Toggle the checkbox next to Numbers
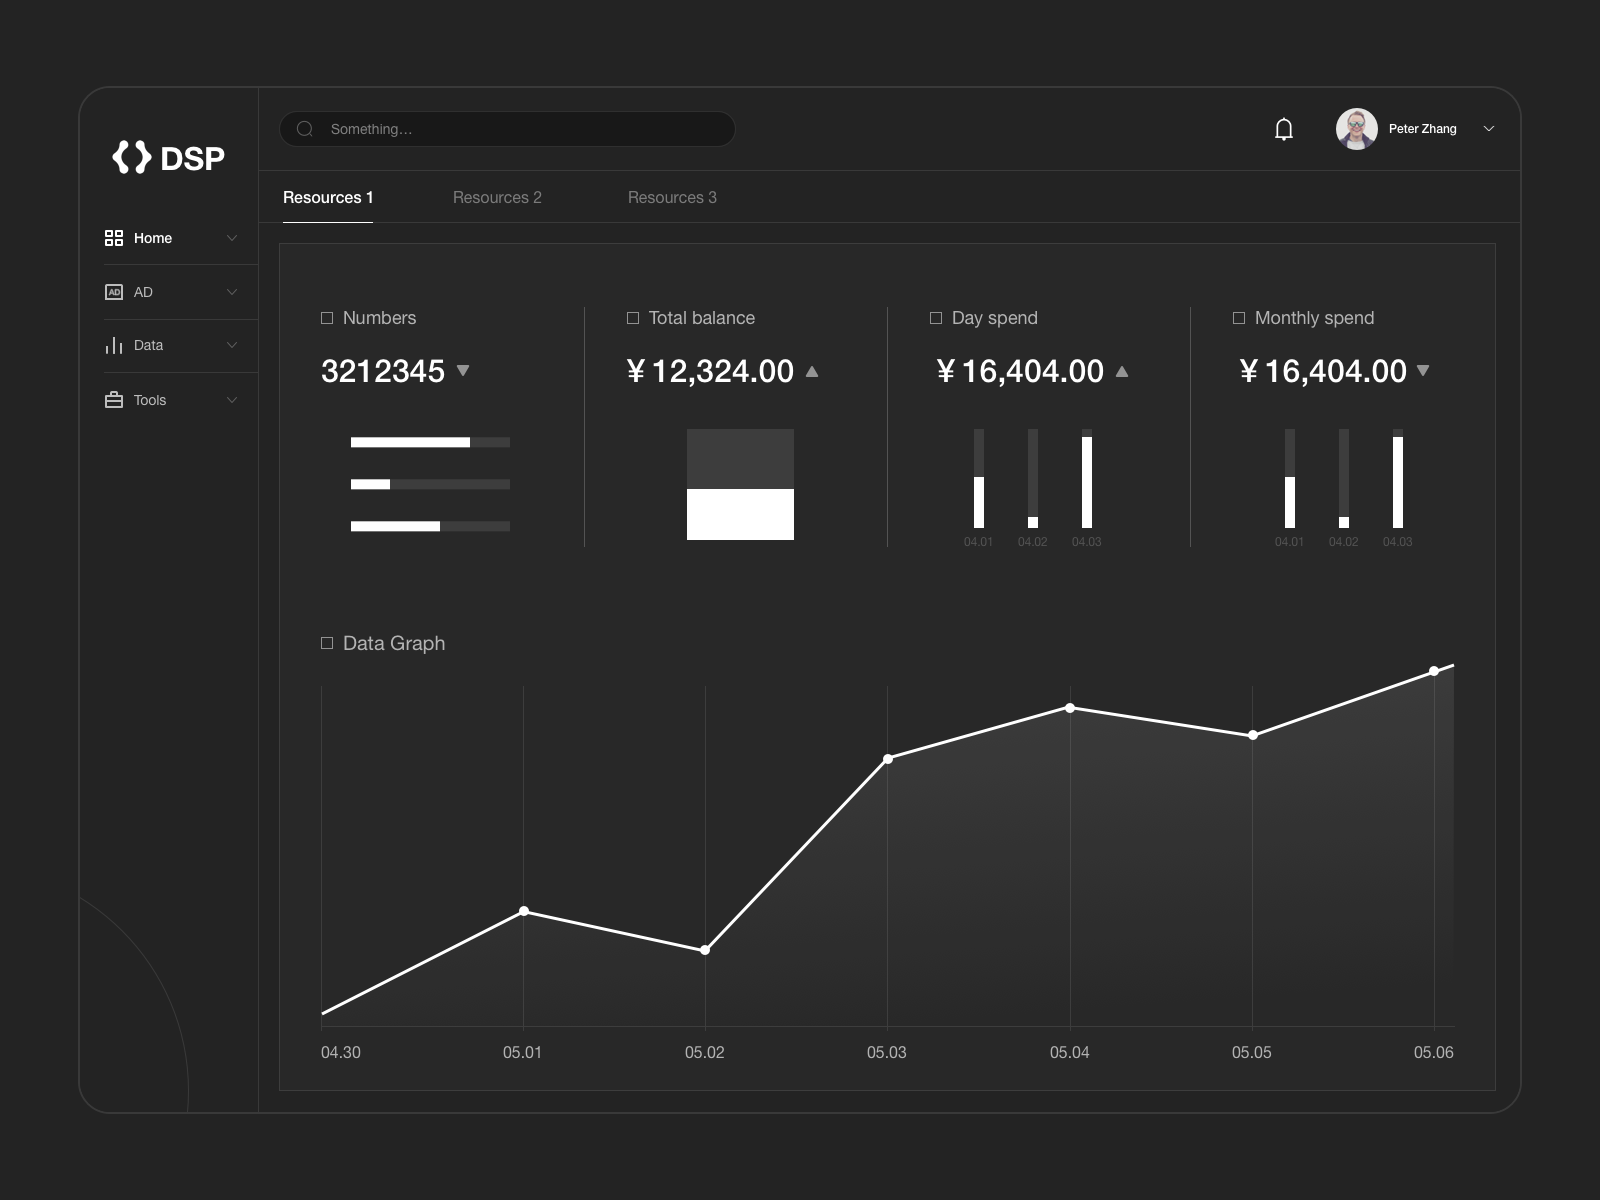 point(326,317)
